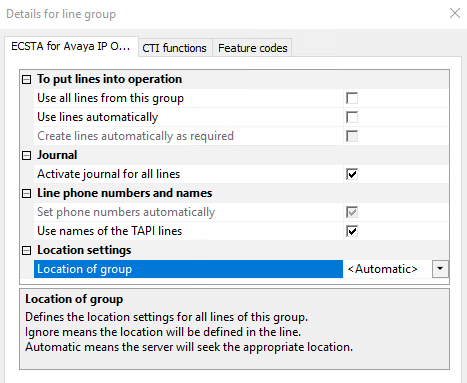Collapse the Journal section
Image resolution: width=467 pixels, height=383 pixels.
pyautogui.click(x=26, y=155)
